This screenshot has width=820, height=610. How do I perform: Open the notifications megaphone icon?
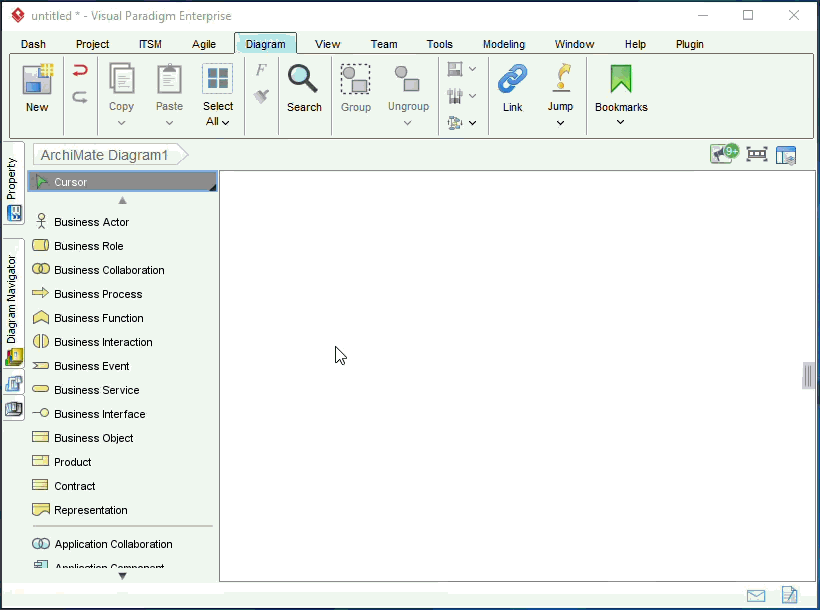click(724, 154)
